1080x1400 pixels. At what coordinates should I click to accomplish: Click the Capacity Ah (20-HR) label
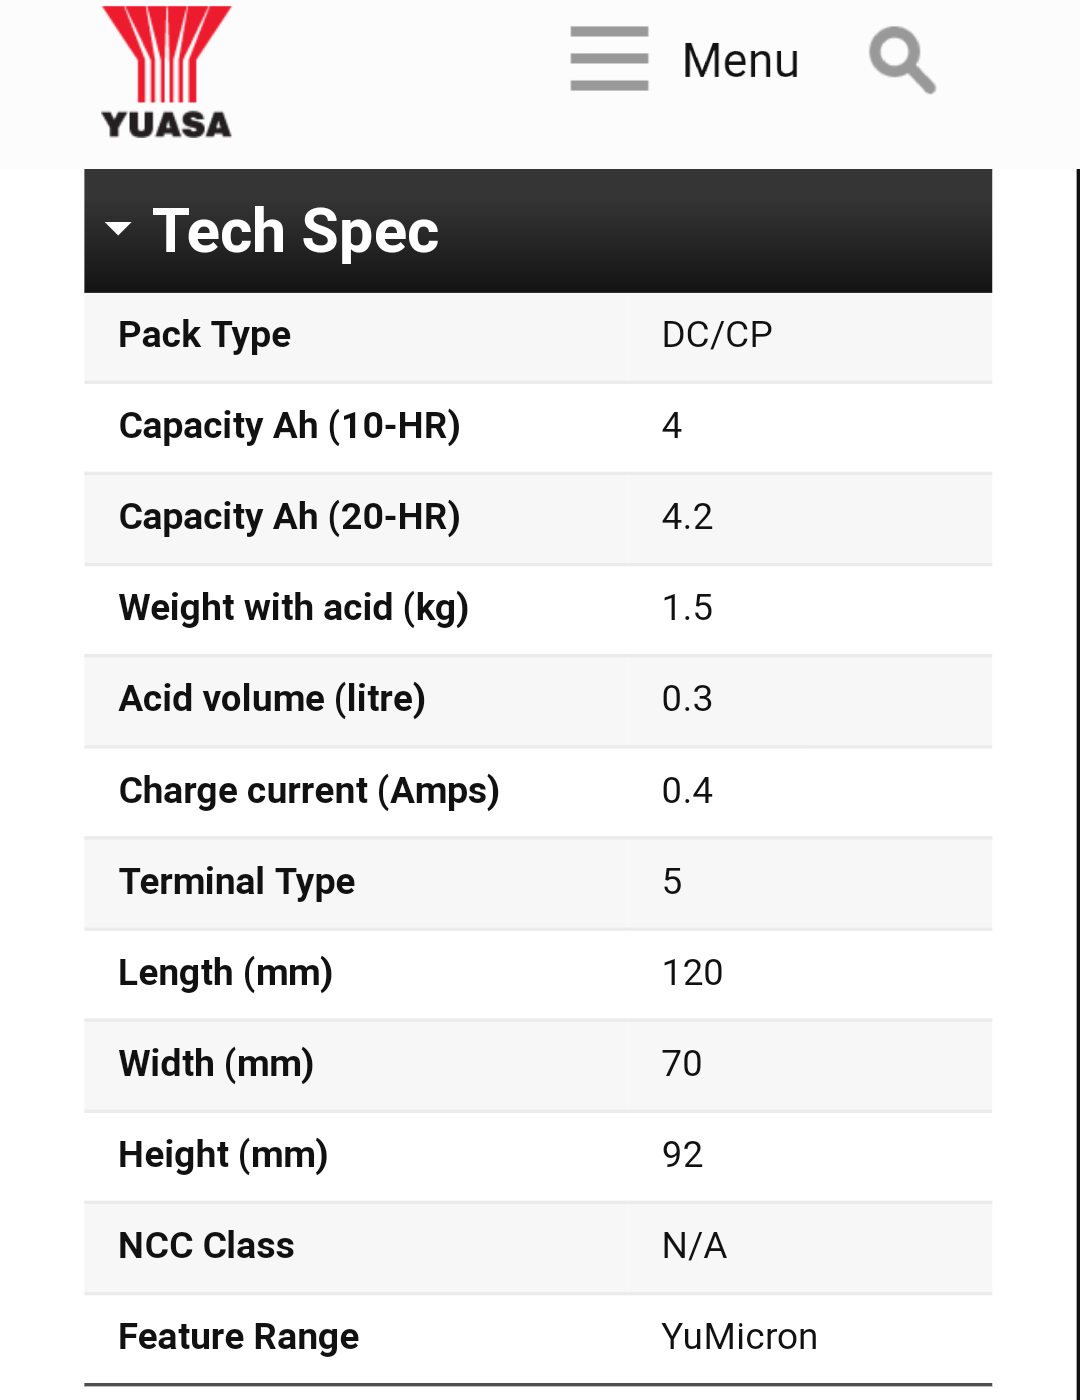tap(289, 517)
